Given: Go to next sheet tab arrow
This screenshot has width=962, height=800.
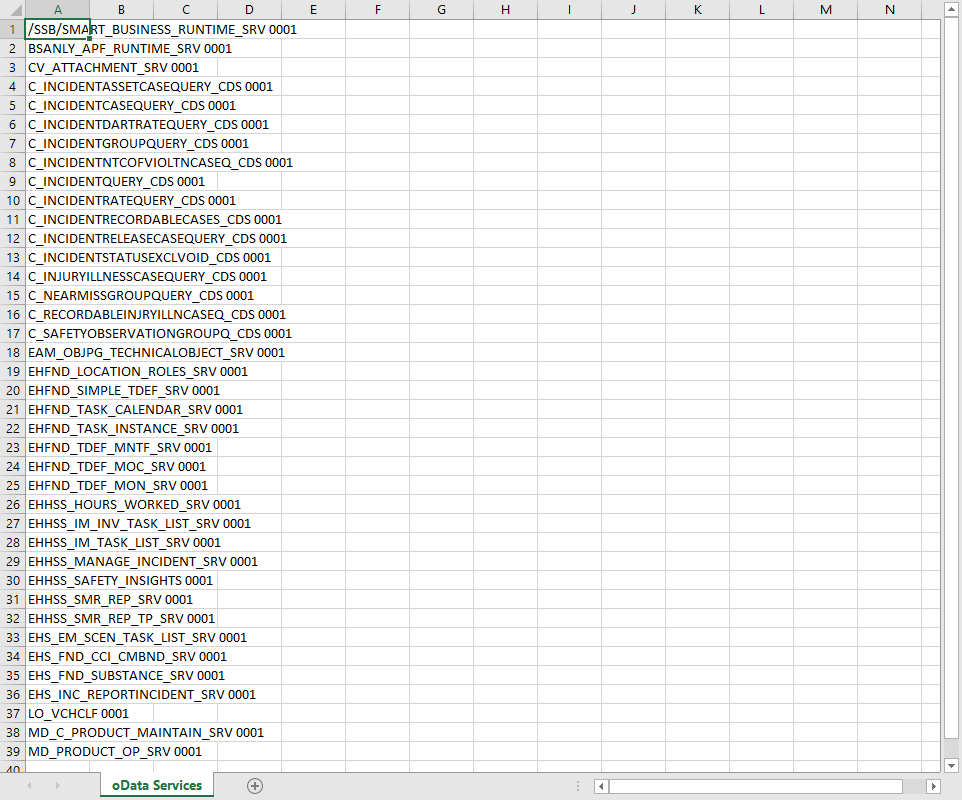Looking at the screenshot, I should click(58, 785).
